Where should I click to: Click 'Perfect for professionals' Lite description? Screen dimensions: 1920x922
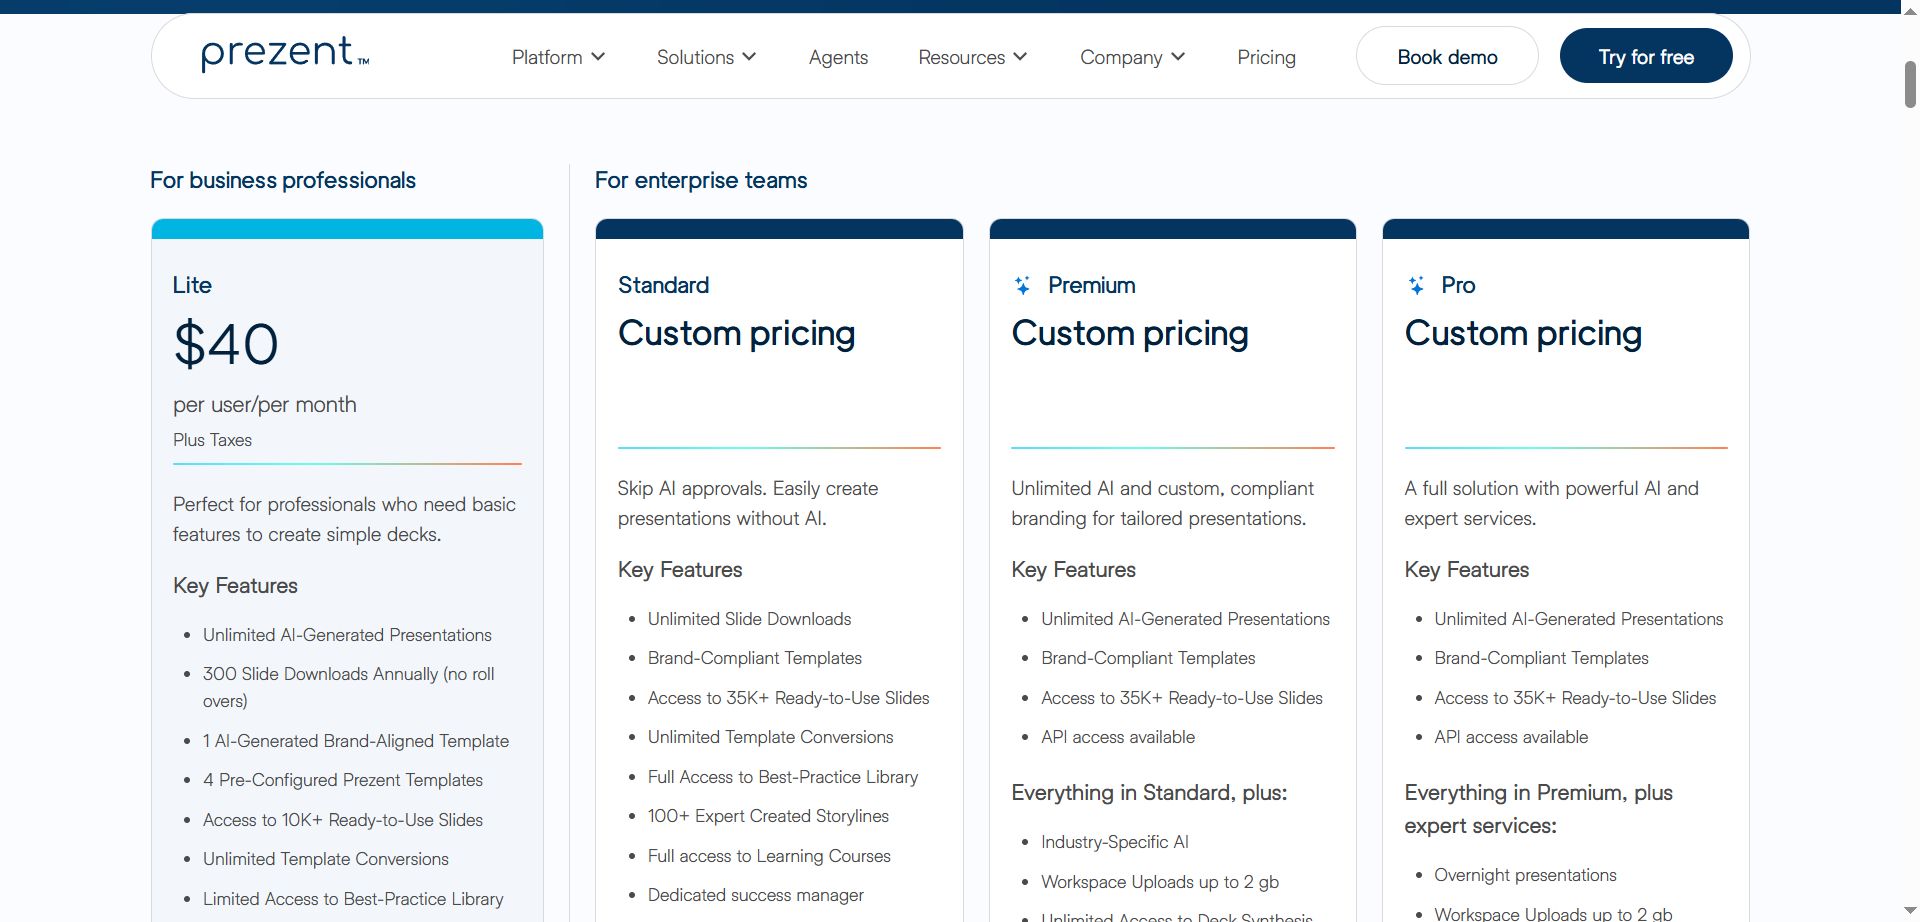[x=344, y=519]
